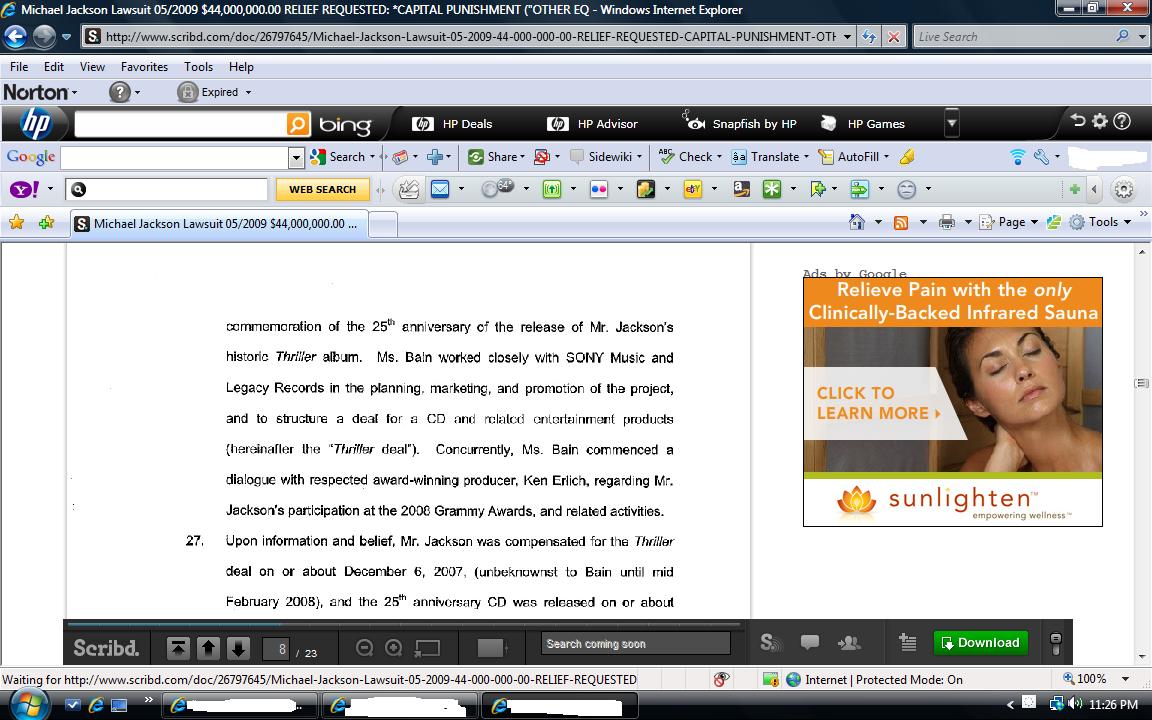Expand the address bar URL dropdown
The image size is (1152, 720).
pyautogui.click(x=847, y=37)
